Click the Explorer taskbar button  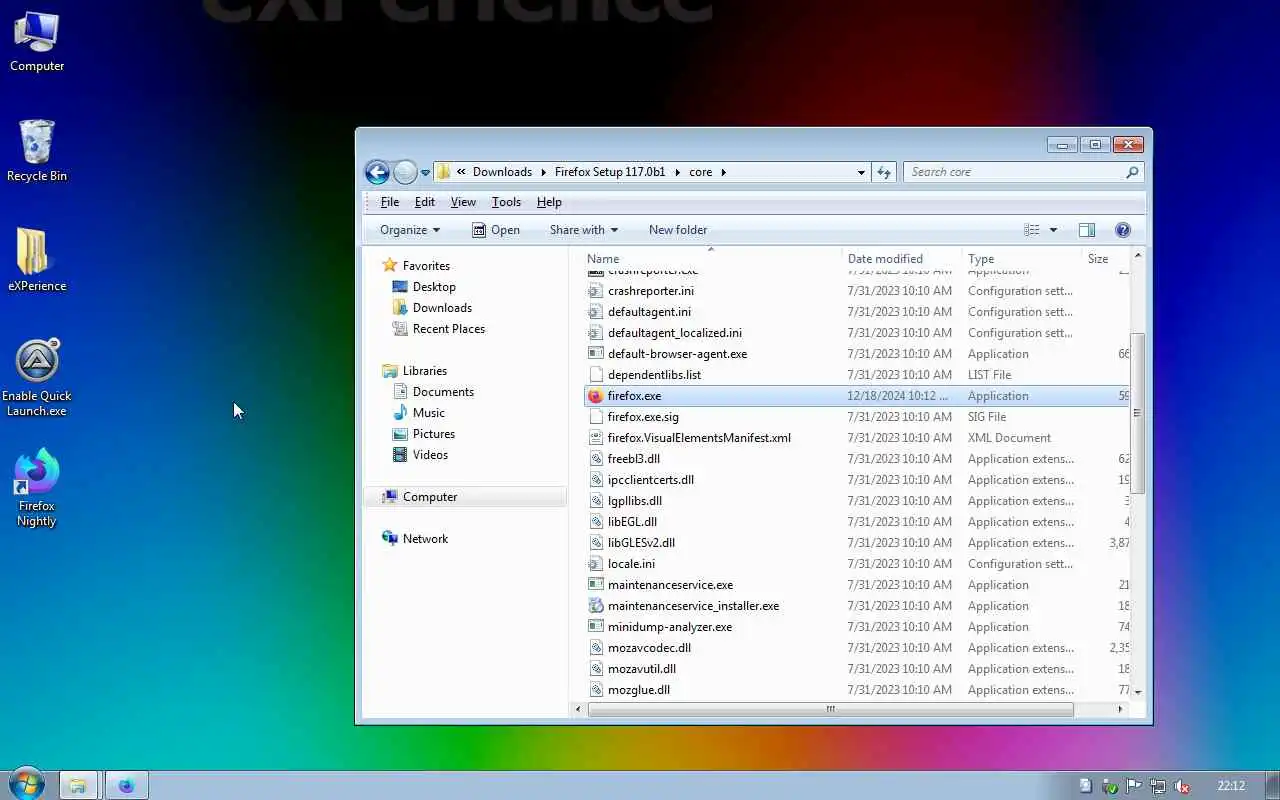78,785
